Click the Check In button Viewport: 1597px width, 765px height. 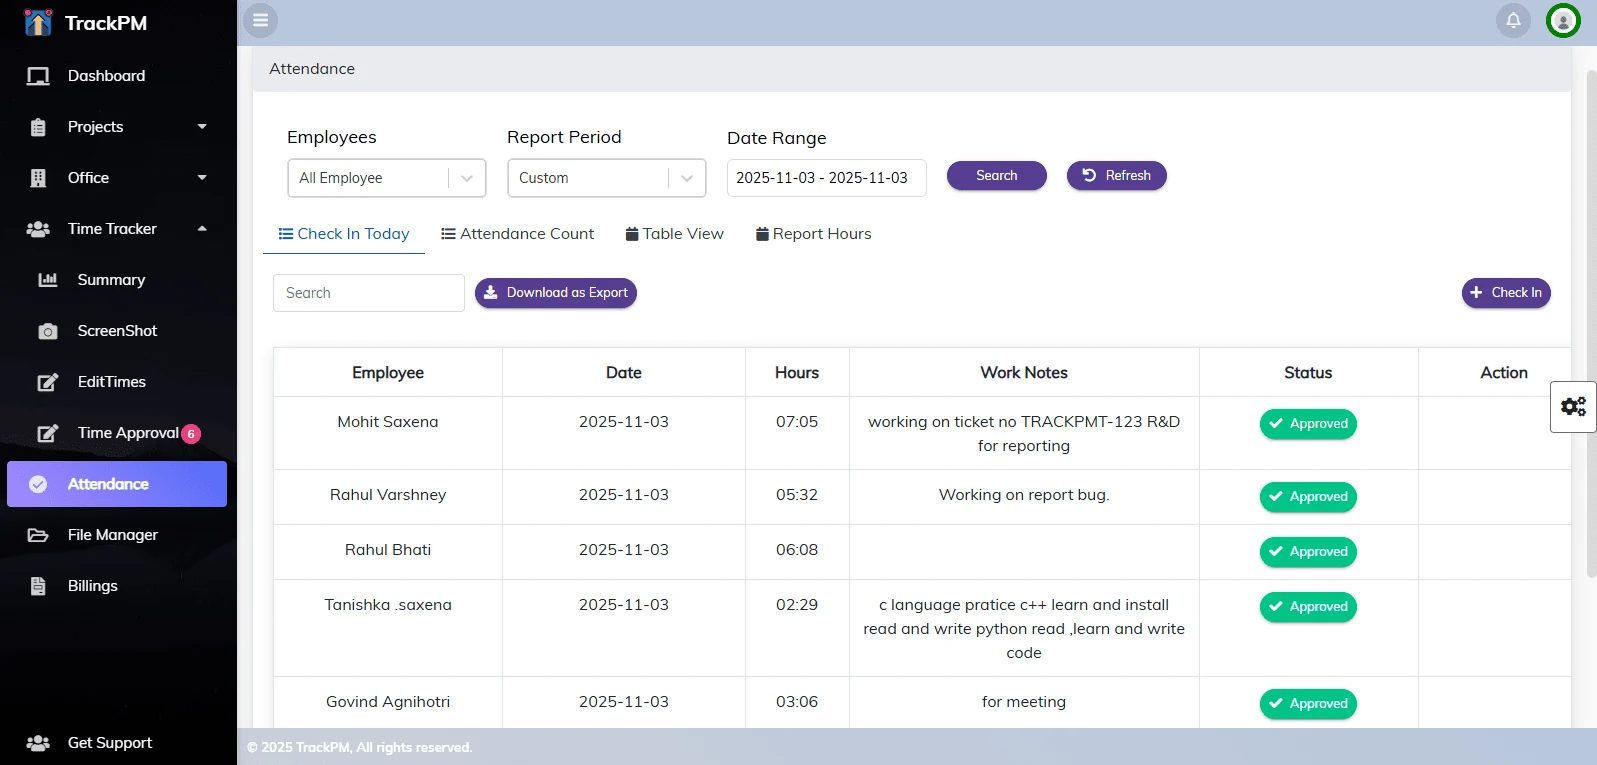[x=1506, y=293]
